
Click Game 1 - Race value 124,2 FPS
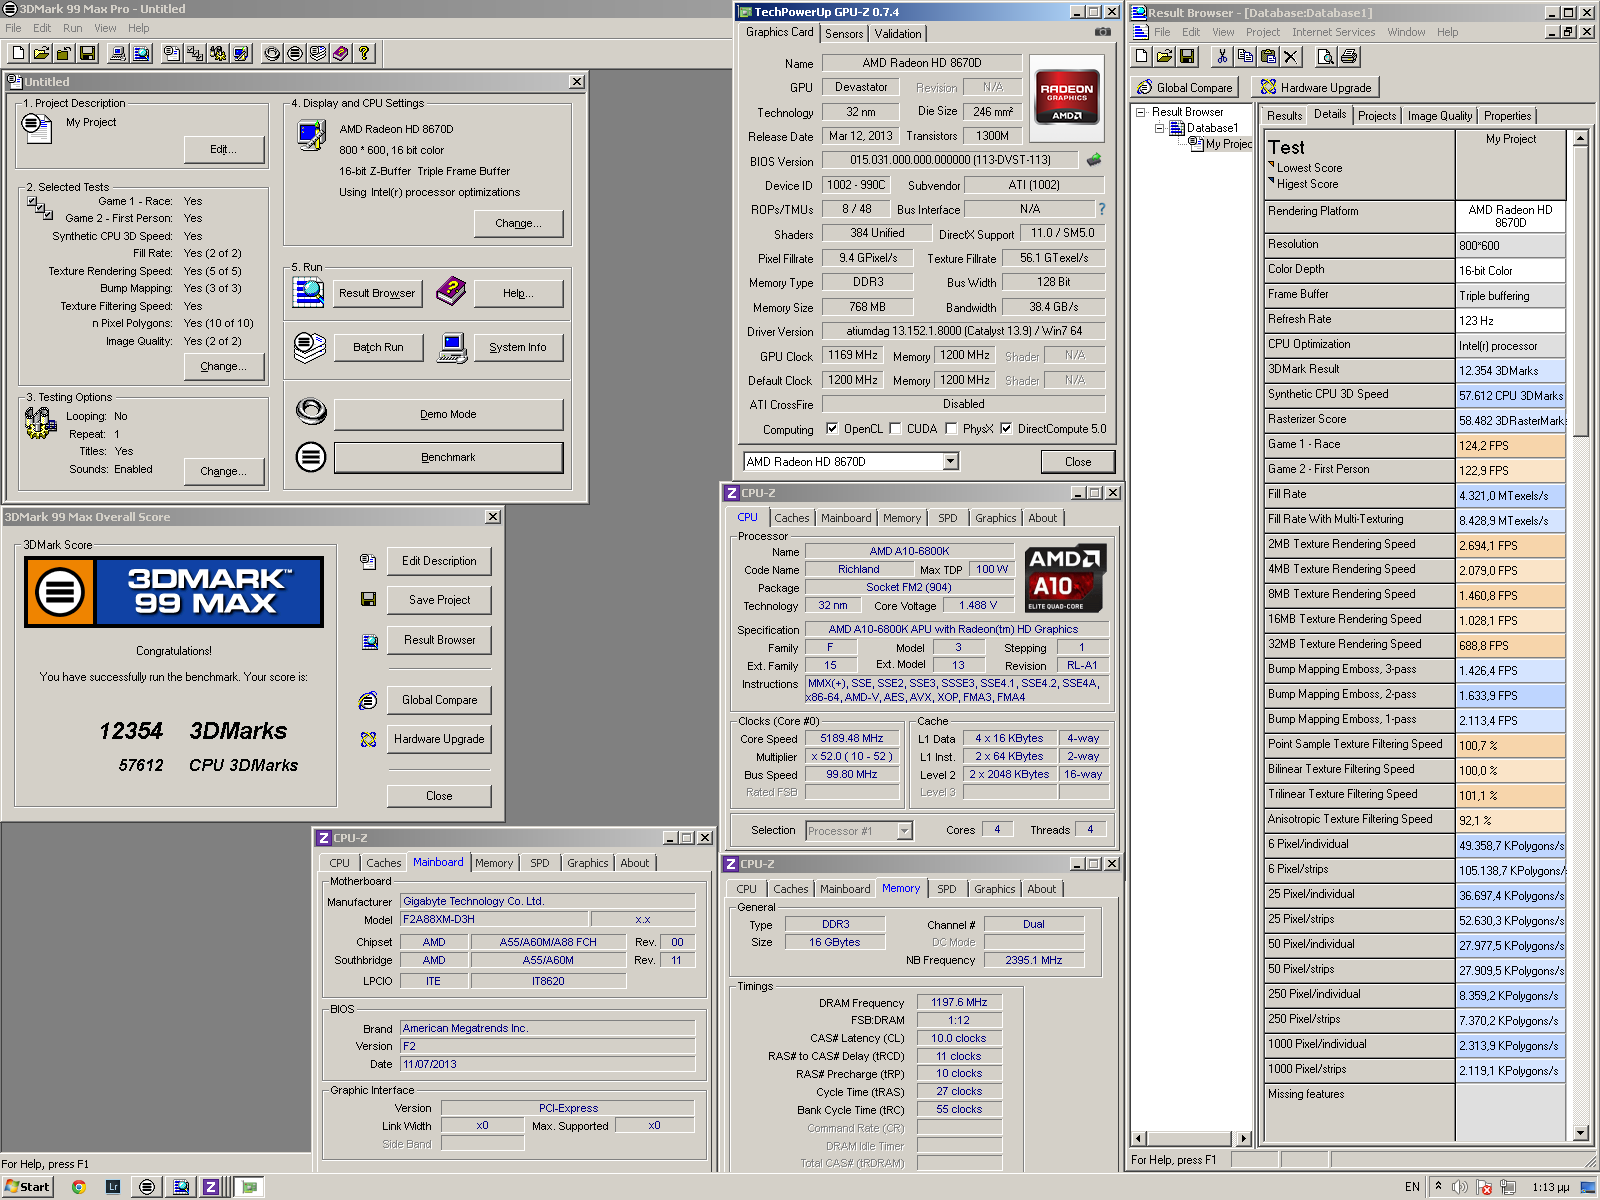(x=1510, y=445)
